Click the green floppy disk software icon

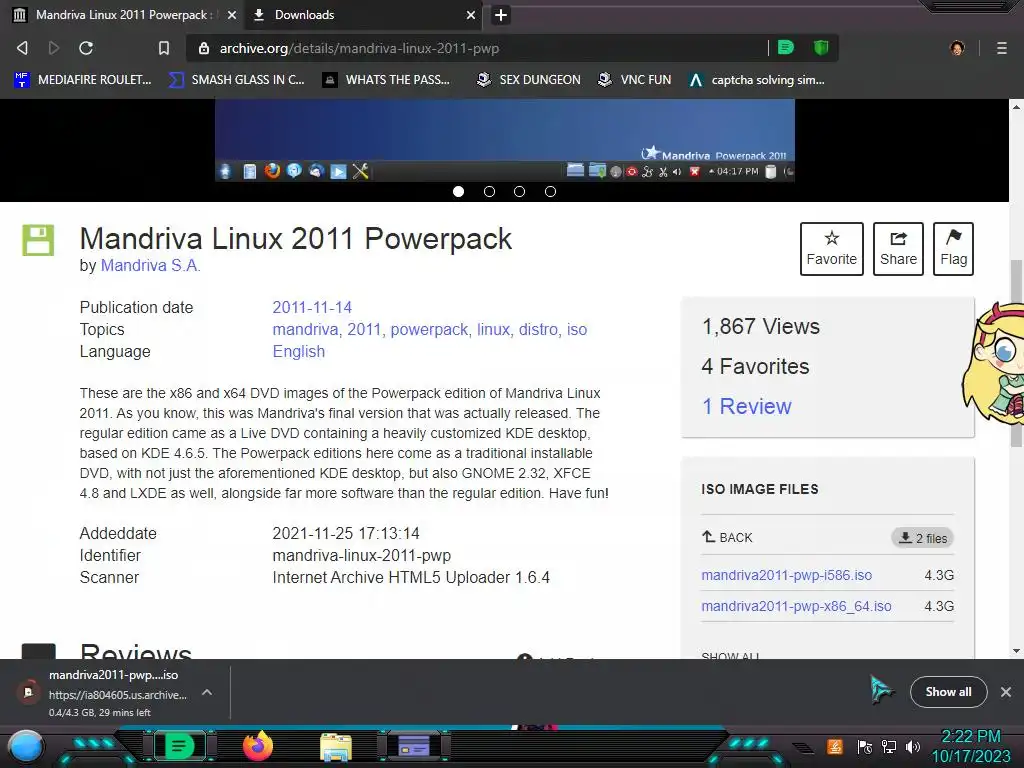tap(39, 240)
